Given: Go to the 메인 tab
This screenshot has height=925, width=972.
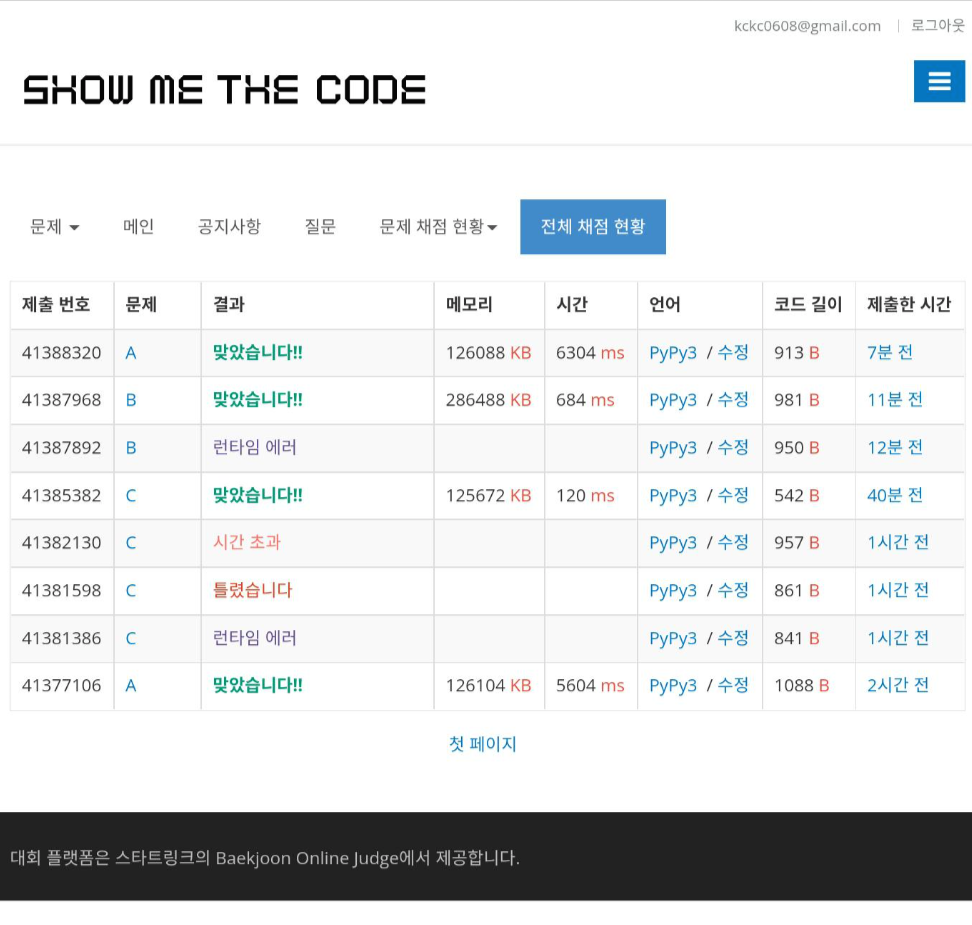Looking at the screenshot, I should click(x=138, y=226).
